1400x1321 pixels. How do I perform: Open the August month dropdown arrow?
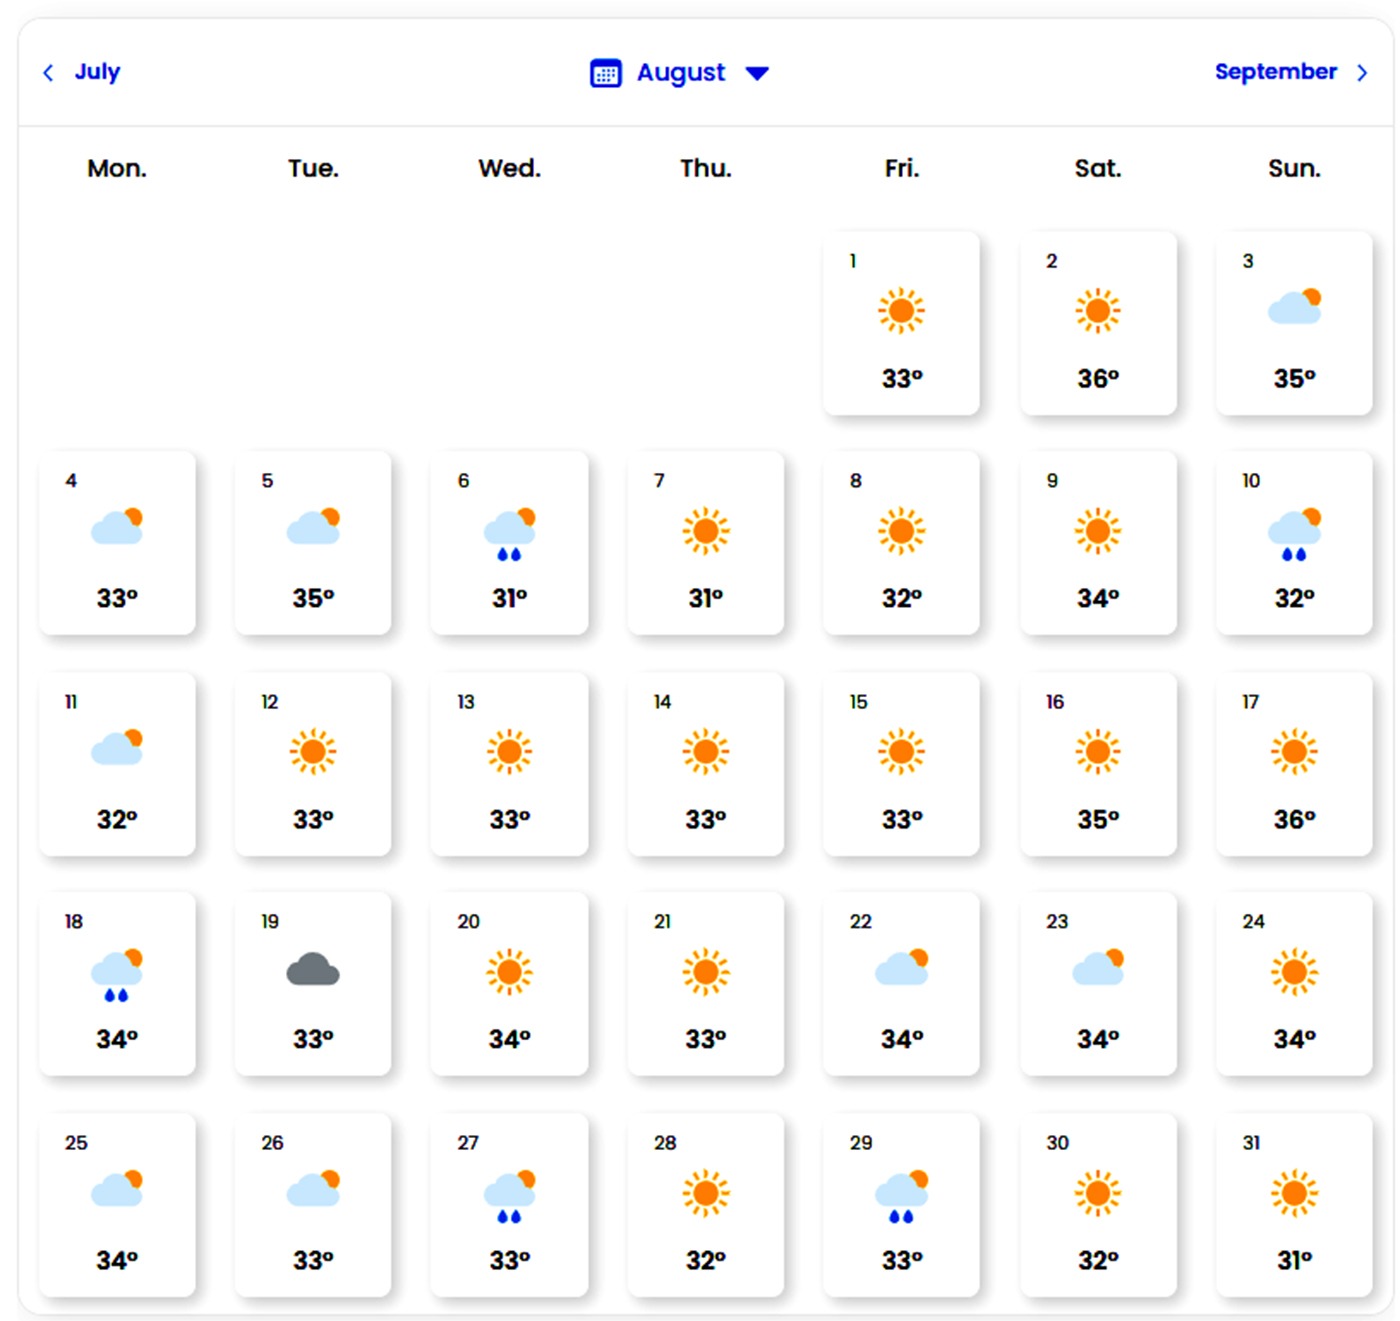[x=757, y=73]
